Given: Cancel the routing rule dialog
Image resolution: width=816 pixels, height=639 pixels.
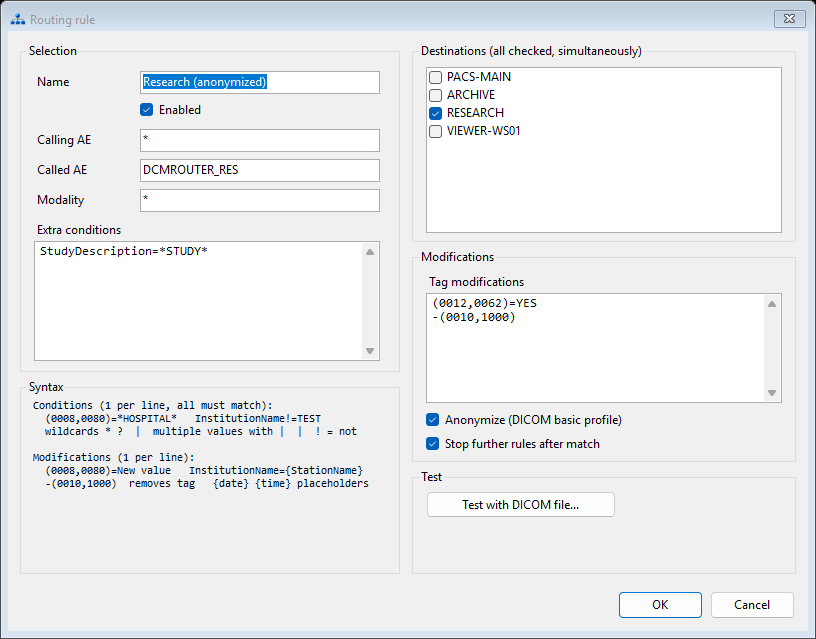Looking at the screenshot, I should 752,605.
